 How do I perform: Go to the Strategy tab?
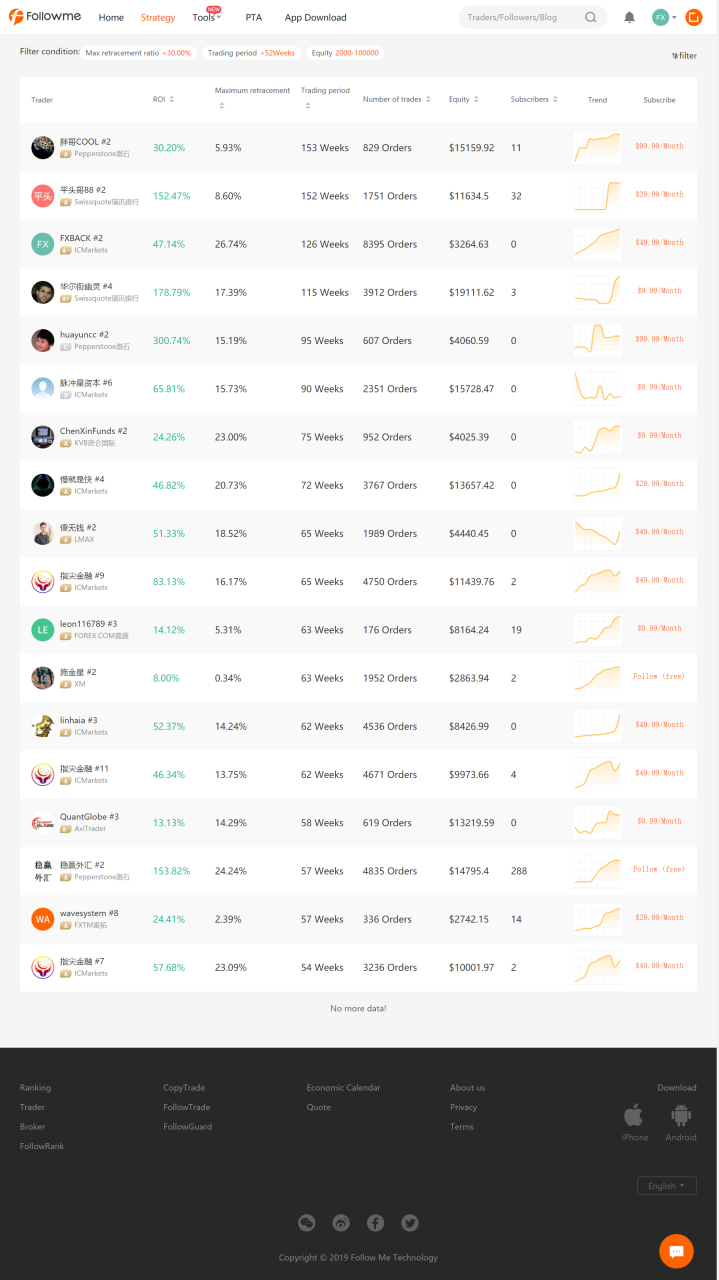tap(158, 18)
